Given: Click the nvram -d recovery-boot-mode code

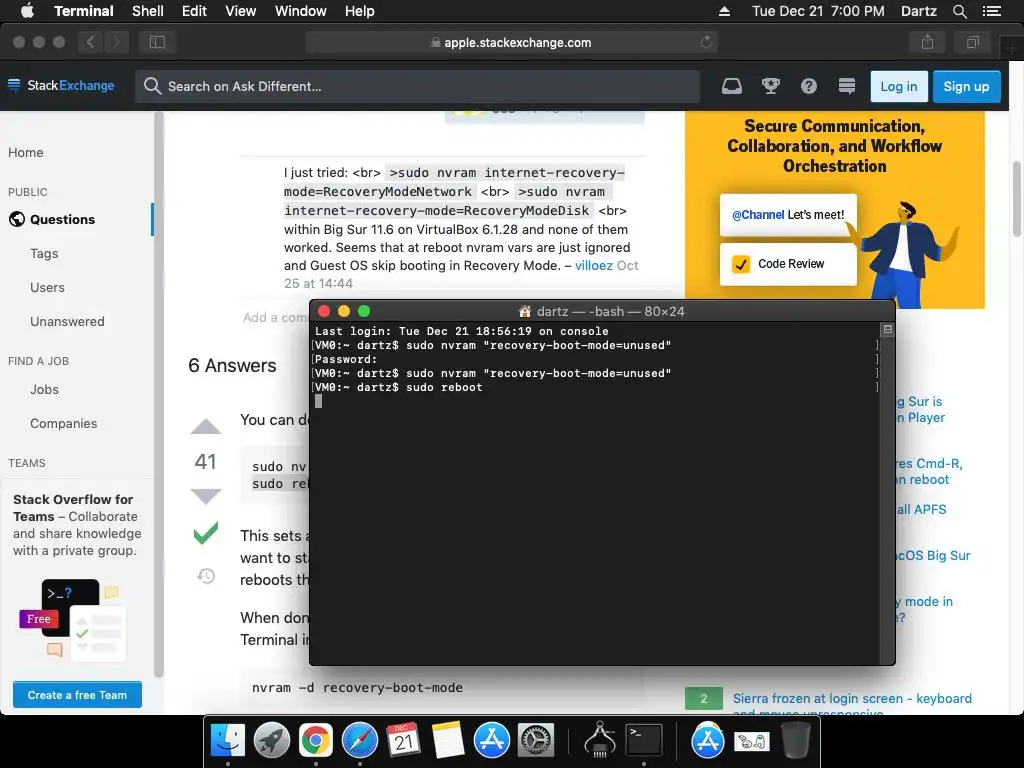Looking at the screenshot, I should point(357,688).
